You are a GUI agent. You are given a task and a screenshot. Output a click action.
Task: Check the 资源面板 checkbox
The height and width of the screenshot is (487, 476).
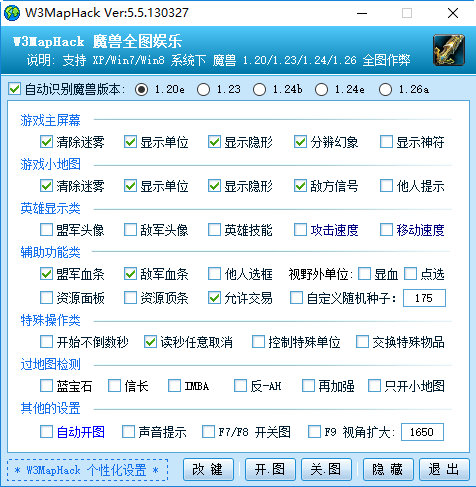46,298
